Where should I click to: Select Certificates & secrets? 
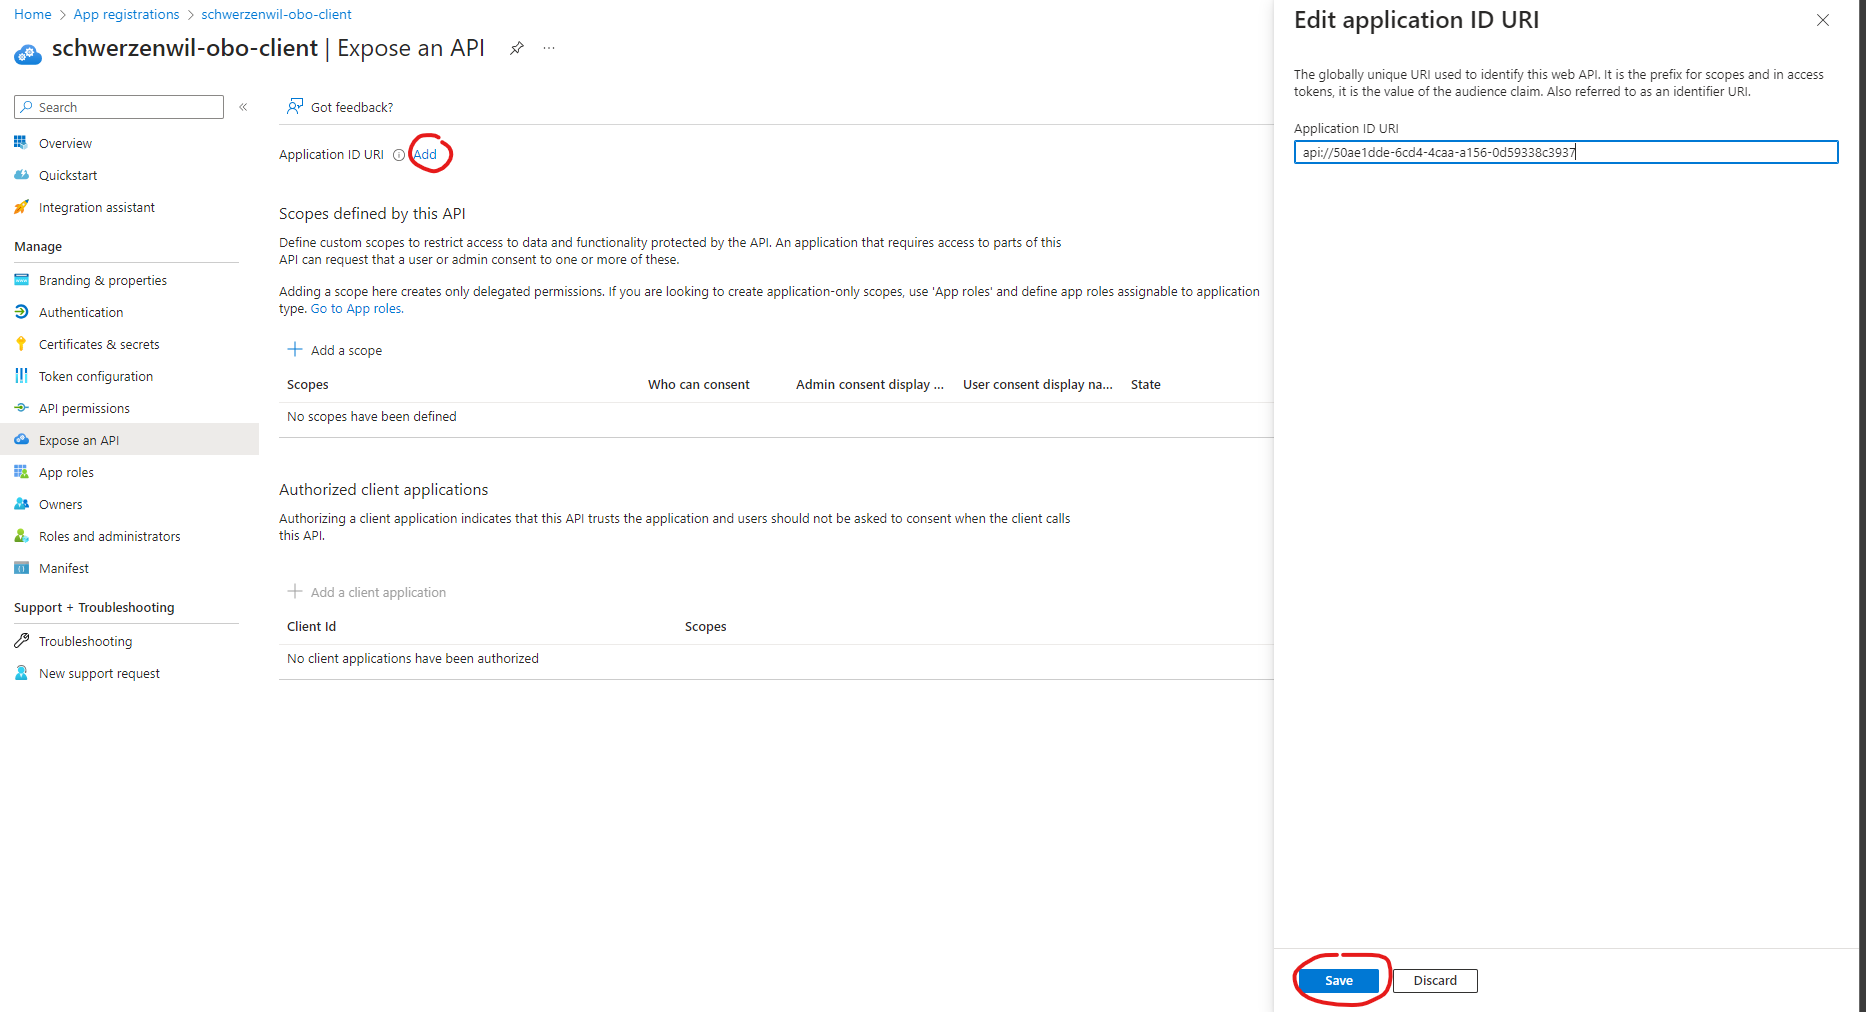pyautogui.click(x=98, y=343)
